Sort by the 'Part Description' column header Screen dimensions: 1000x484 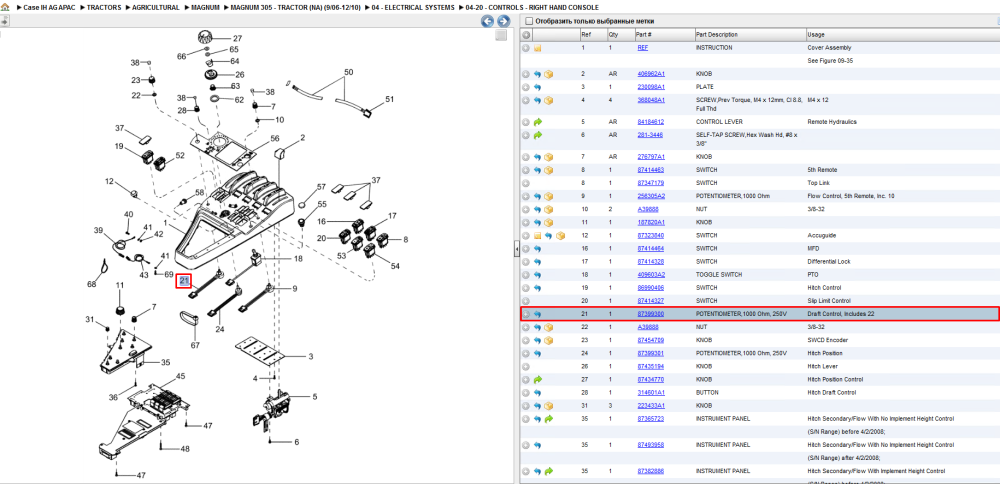749,34
